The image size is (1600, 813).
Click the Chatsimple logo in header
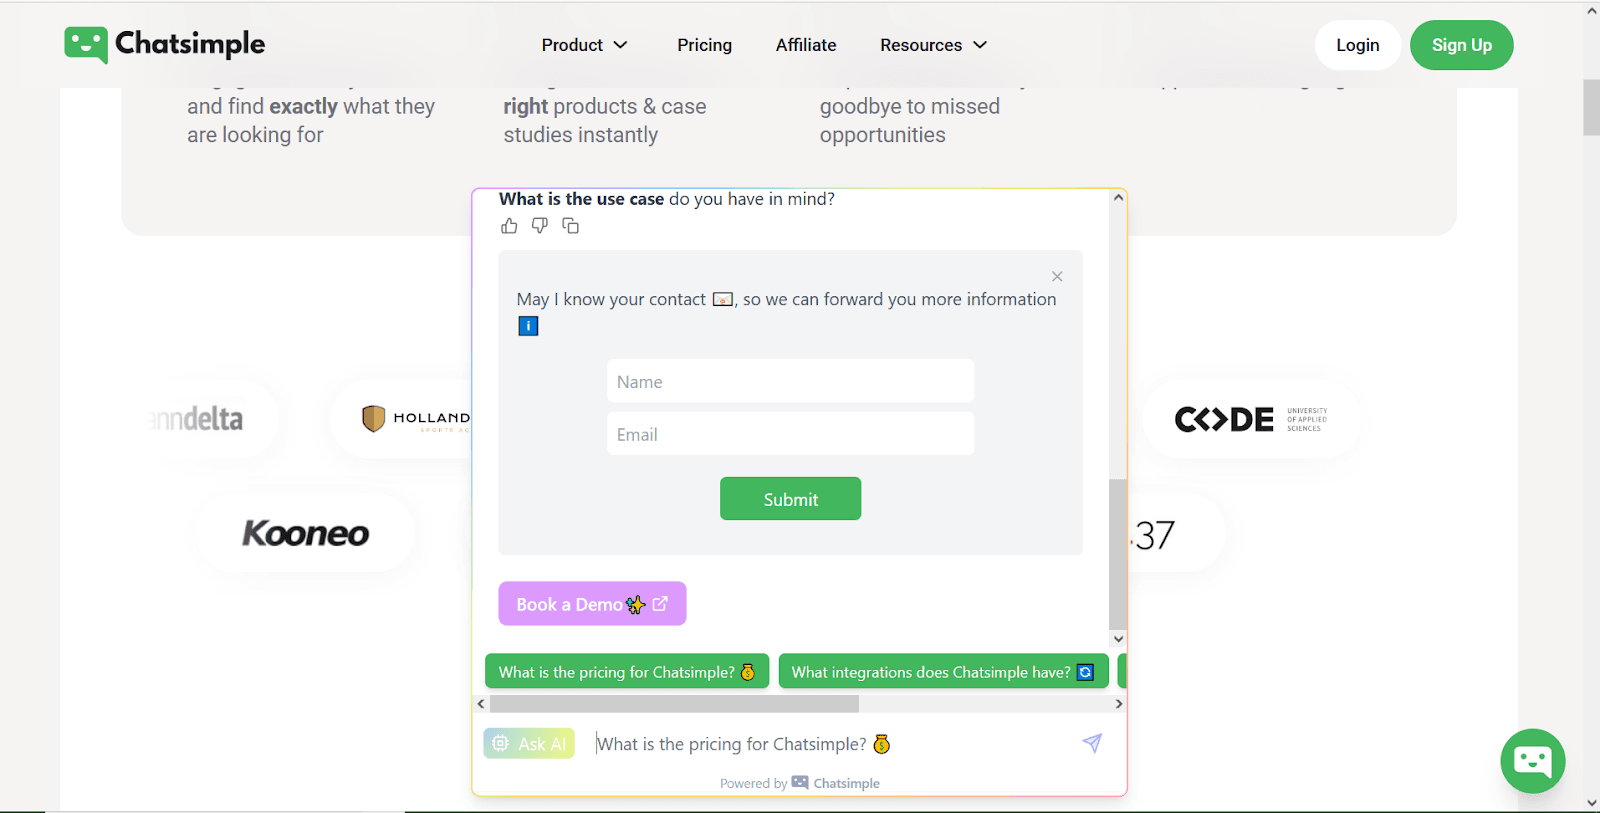tap(165, 44)
